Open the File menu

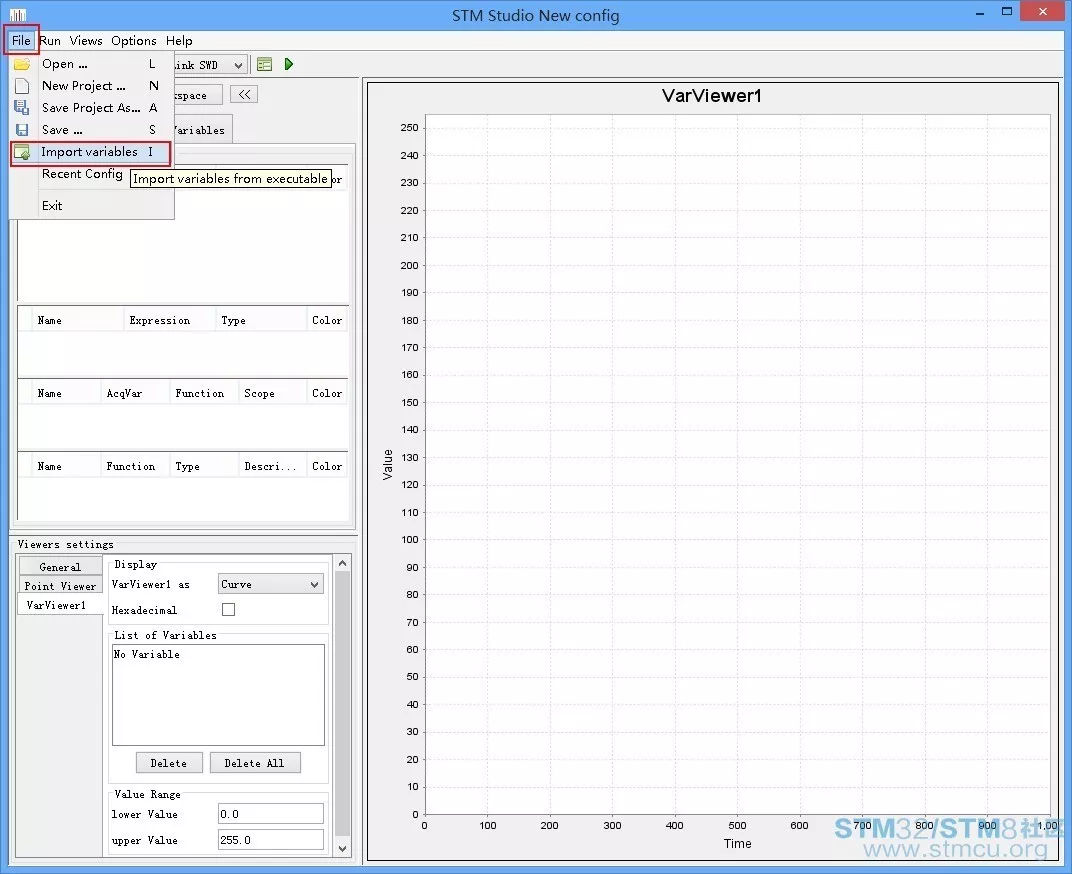pos(21,40)
